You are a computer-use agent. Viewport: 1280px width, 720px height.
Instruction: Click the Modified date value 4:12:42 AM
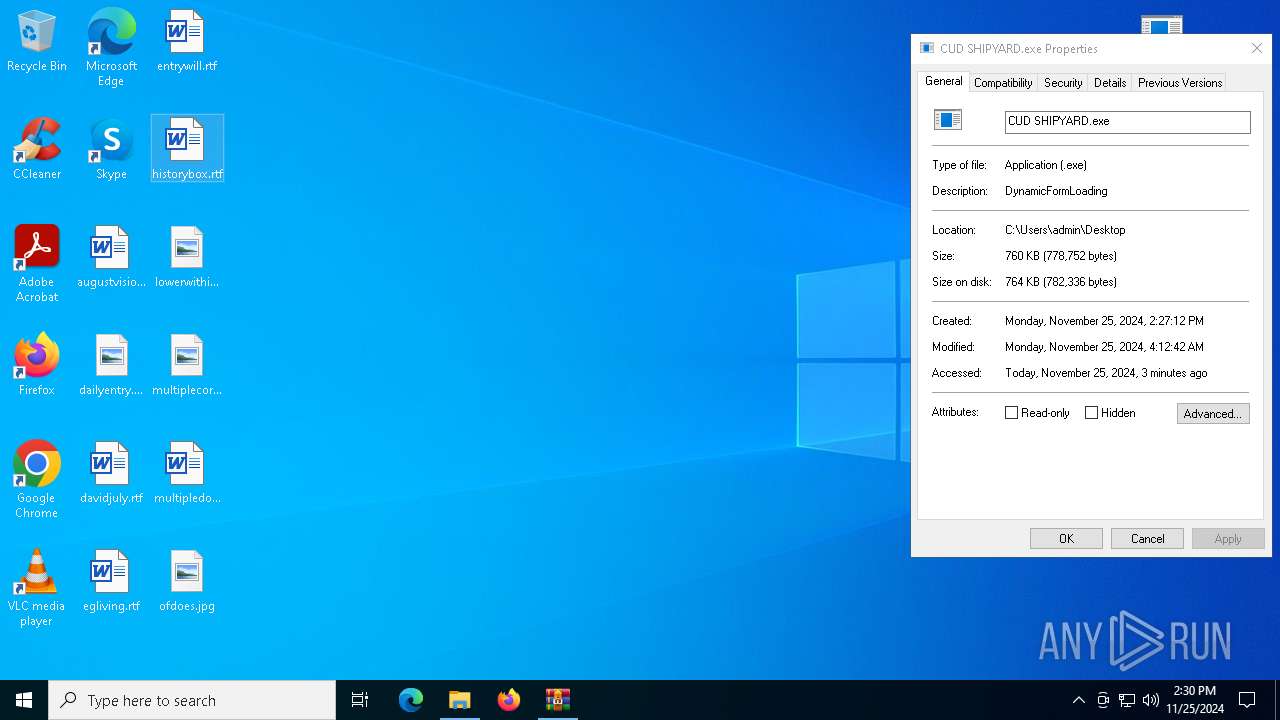click(1104, 347)
